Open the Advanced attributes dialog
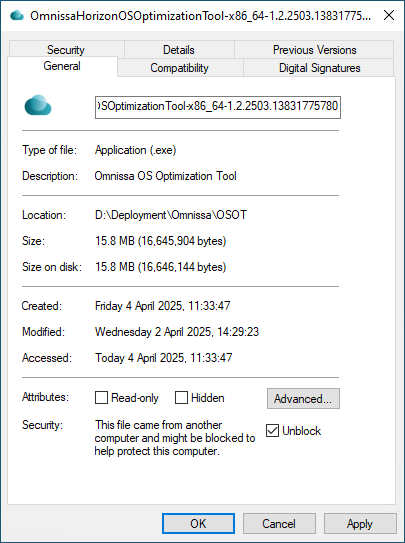The width and height of the screenshot is (405, 543). click(x=303, y=399)
